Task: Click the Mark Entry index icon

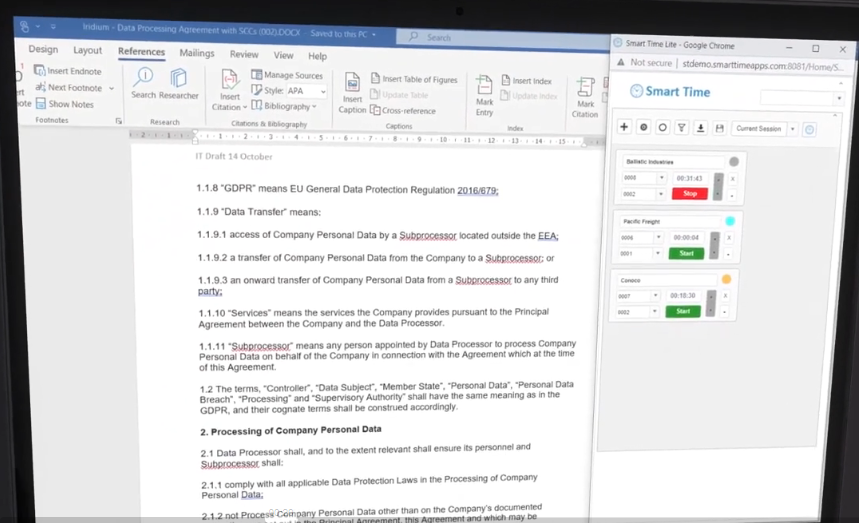Action: 485,92
